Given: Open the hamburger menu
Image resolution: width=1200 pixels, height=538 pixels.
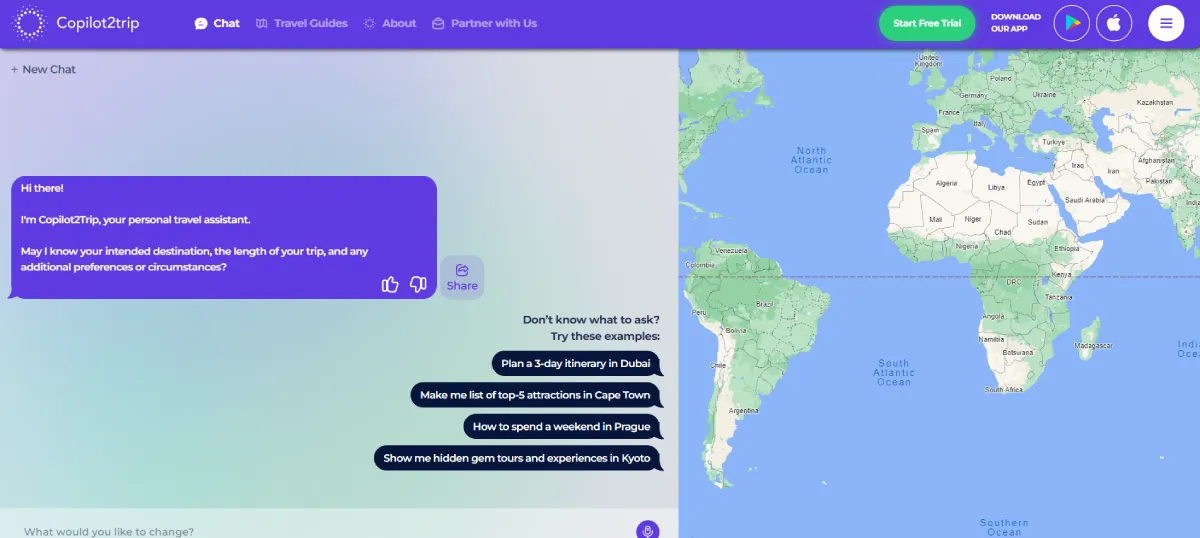Looking at the screenshot, I should 1166,23.
